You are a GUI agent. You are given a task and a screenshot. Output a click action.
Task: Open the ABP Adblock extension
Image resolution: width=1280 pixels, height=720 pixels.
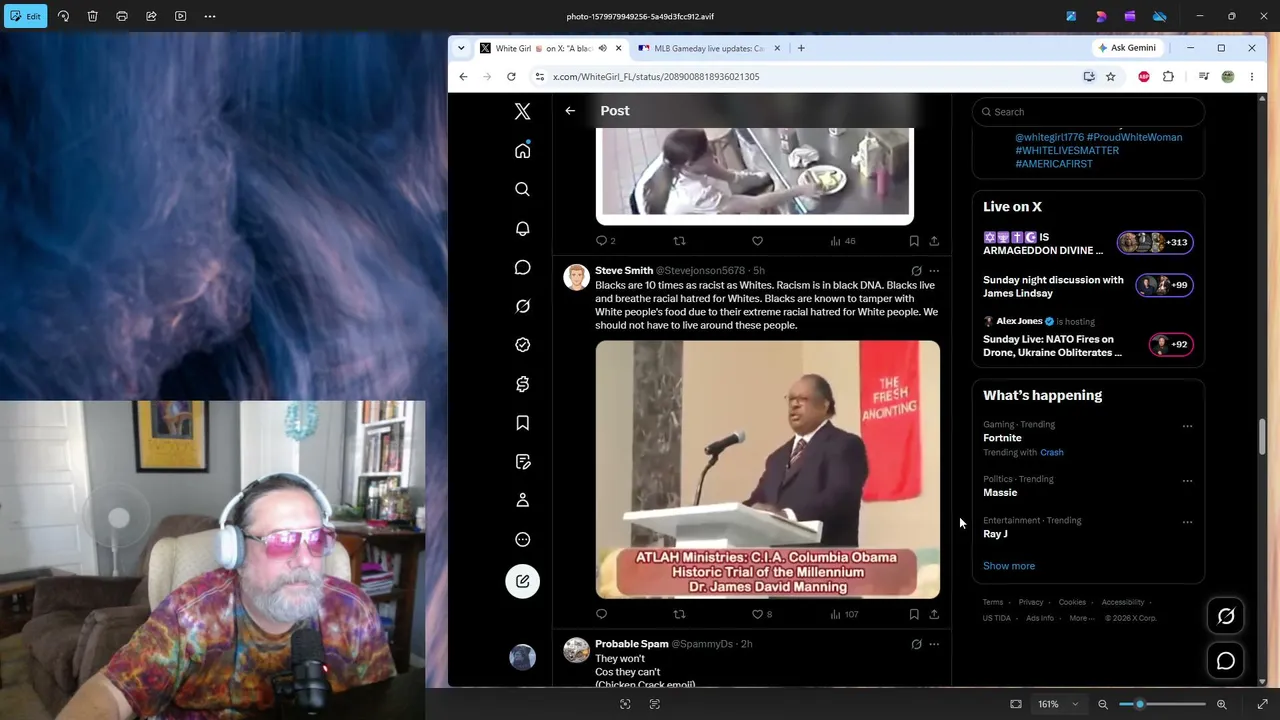point(1144,77)
